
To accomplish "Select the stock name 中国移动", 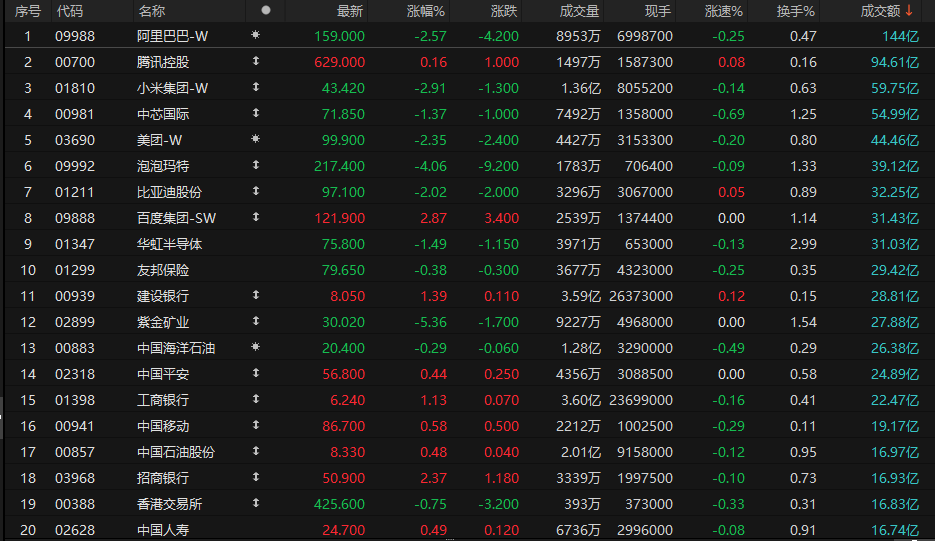I will click(x=163, y=426).
